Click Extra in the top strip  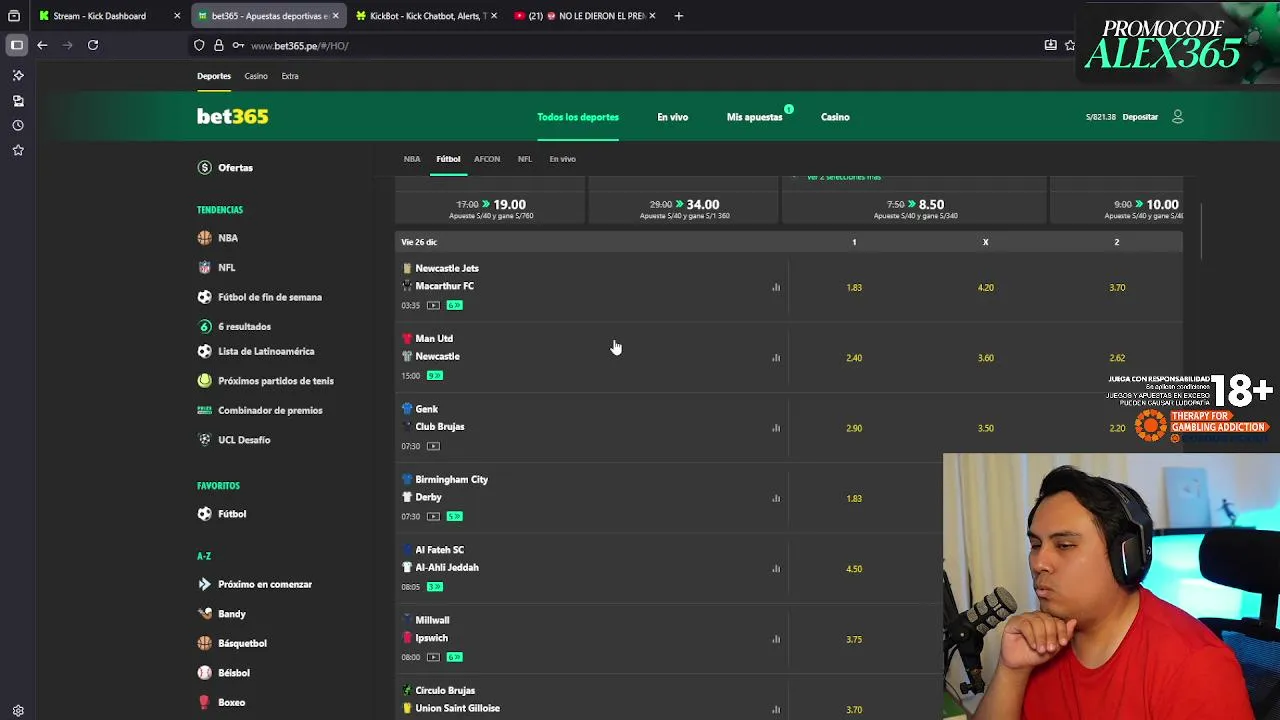(x=290, y=76)
